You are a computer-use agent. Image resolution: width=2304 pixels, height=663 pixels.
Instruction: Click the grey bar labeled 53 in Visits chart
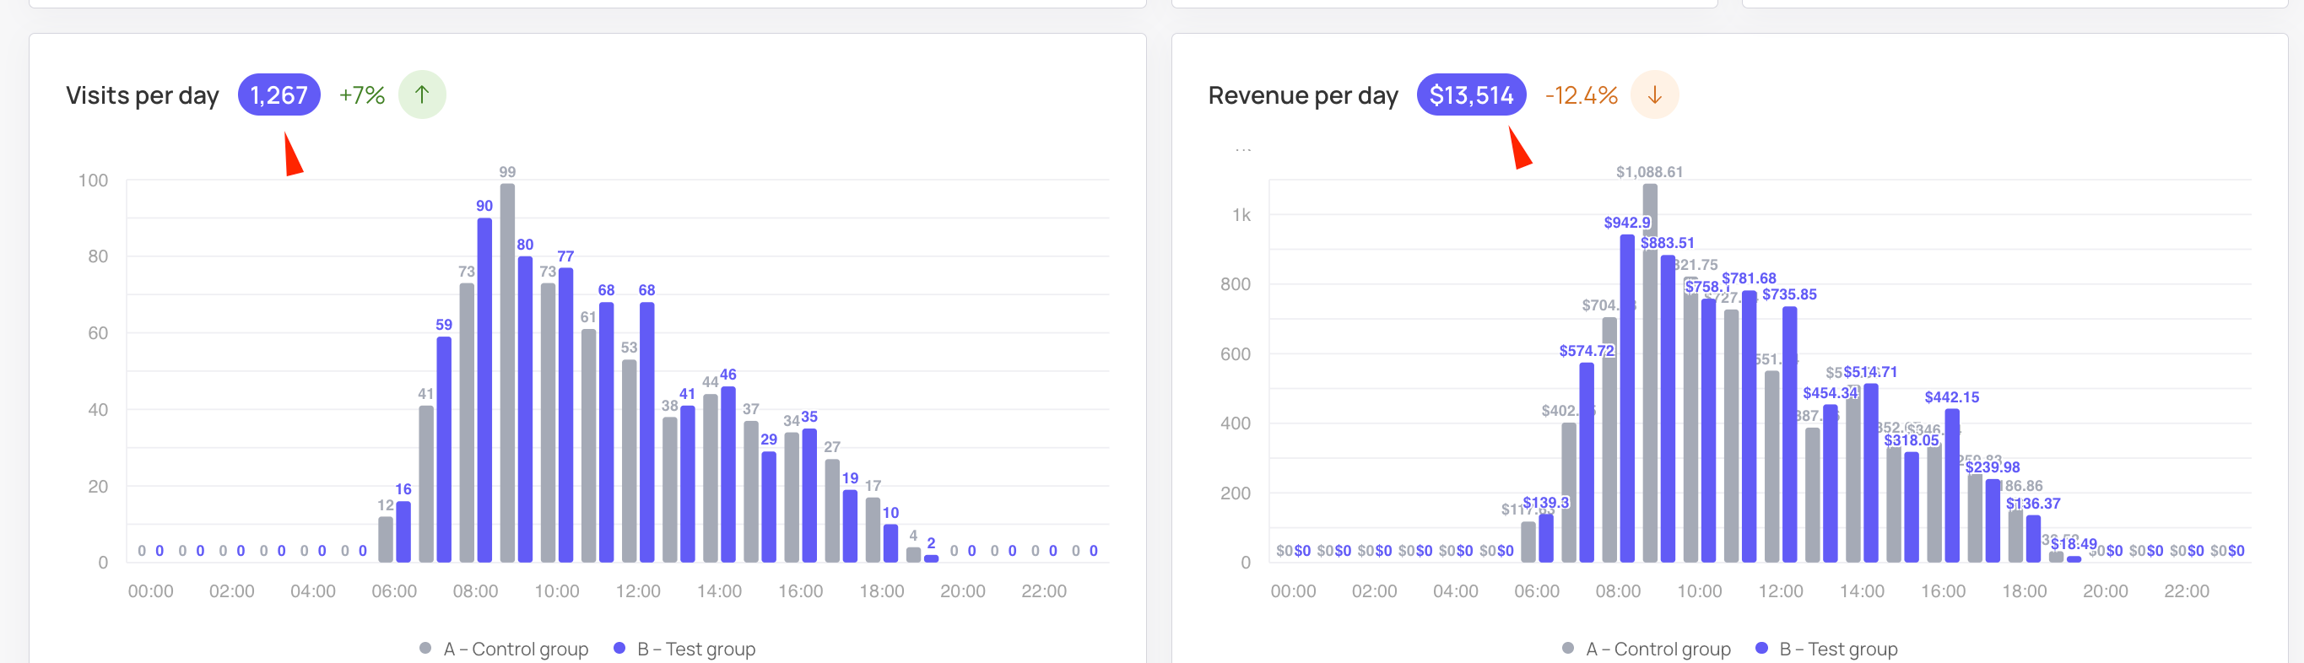(629, 461)
